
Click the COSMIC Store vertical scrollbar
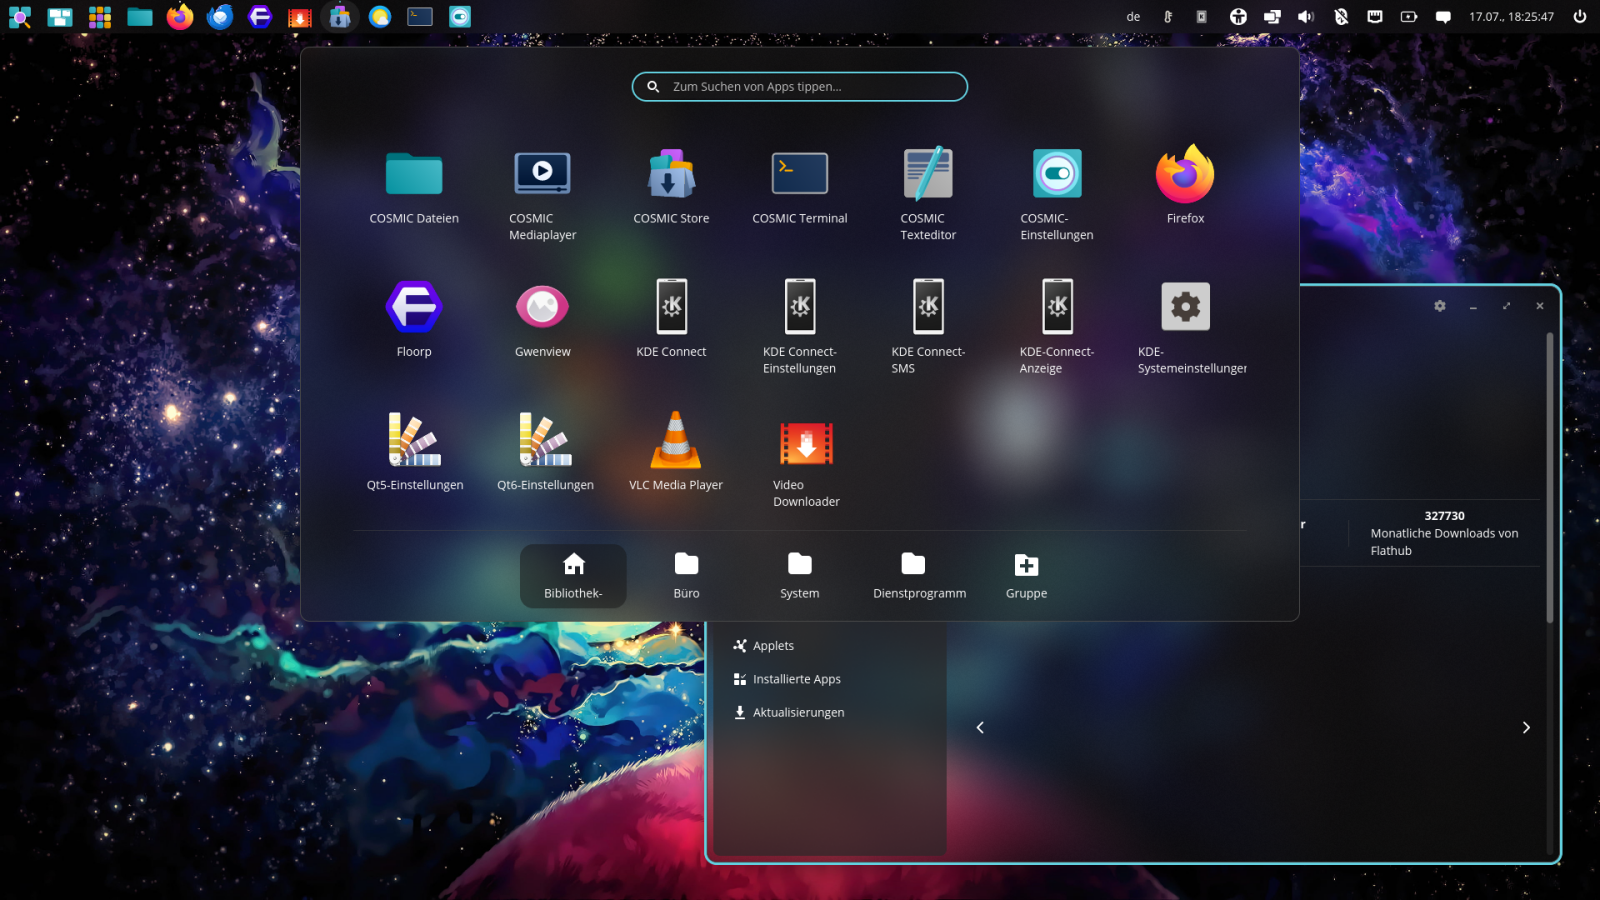click(x=1550, y=478)
